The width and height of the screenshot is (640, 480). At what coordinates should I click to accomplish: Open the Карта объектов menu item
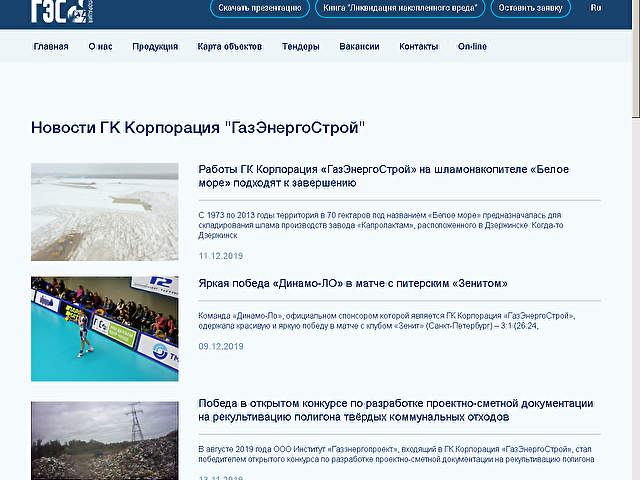click(229, 47)
